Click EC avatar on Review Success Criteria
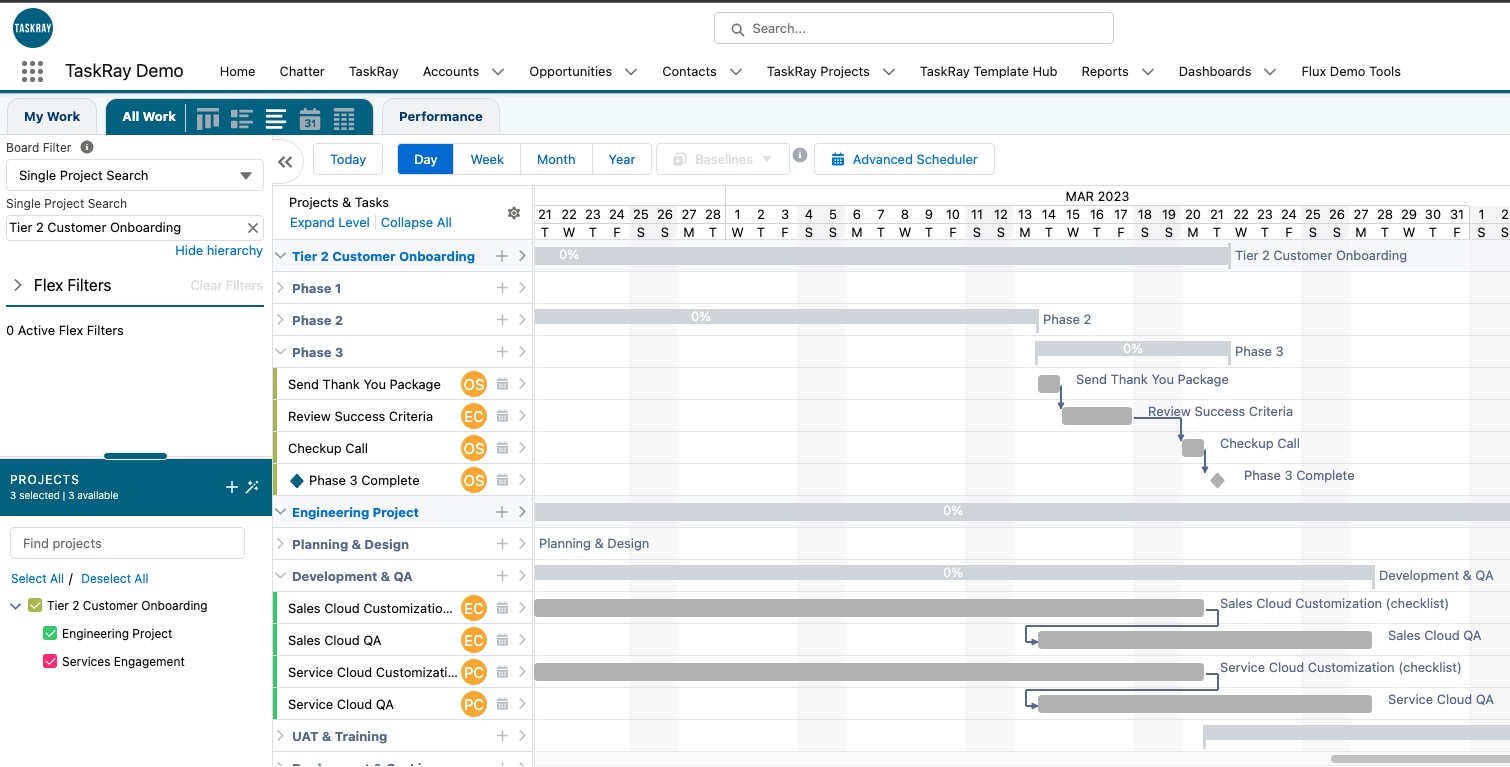 tap(474, 416)
